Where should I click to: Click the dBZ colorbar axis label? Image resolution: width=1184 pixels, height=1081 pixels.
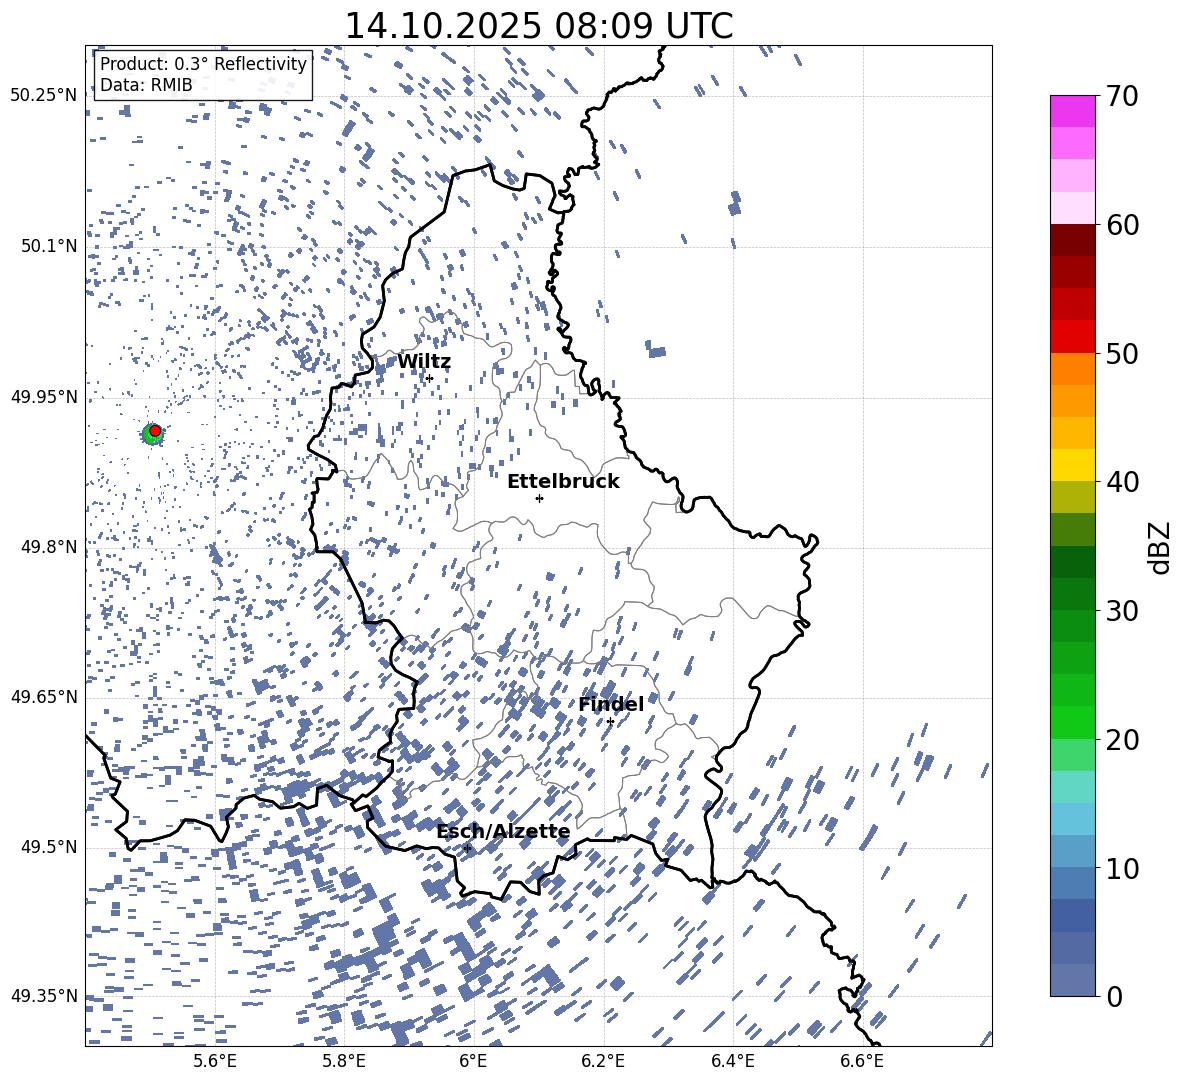(1159, 547)
